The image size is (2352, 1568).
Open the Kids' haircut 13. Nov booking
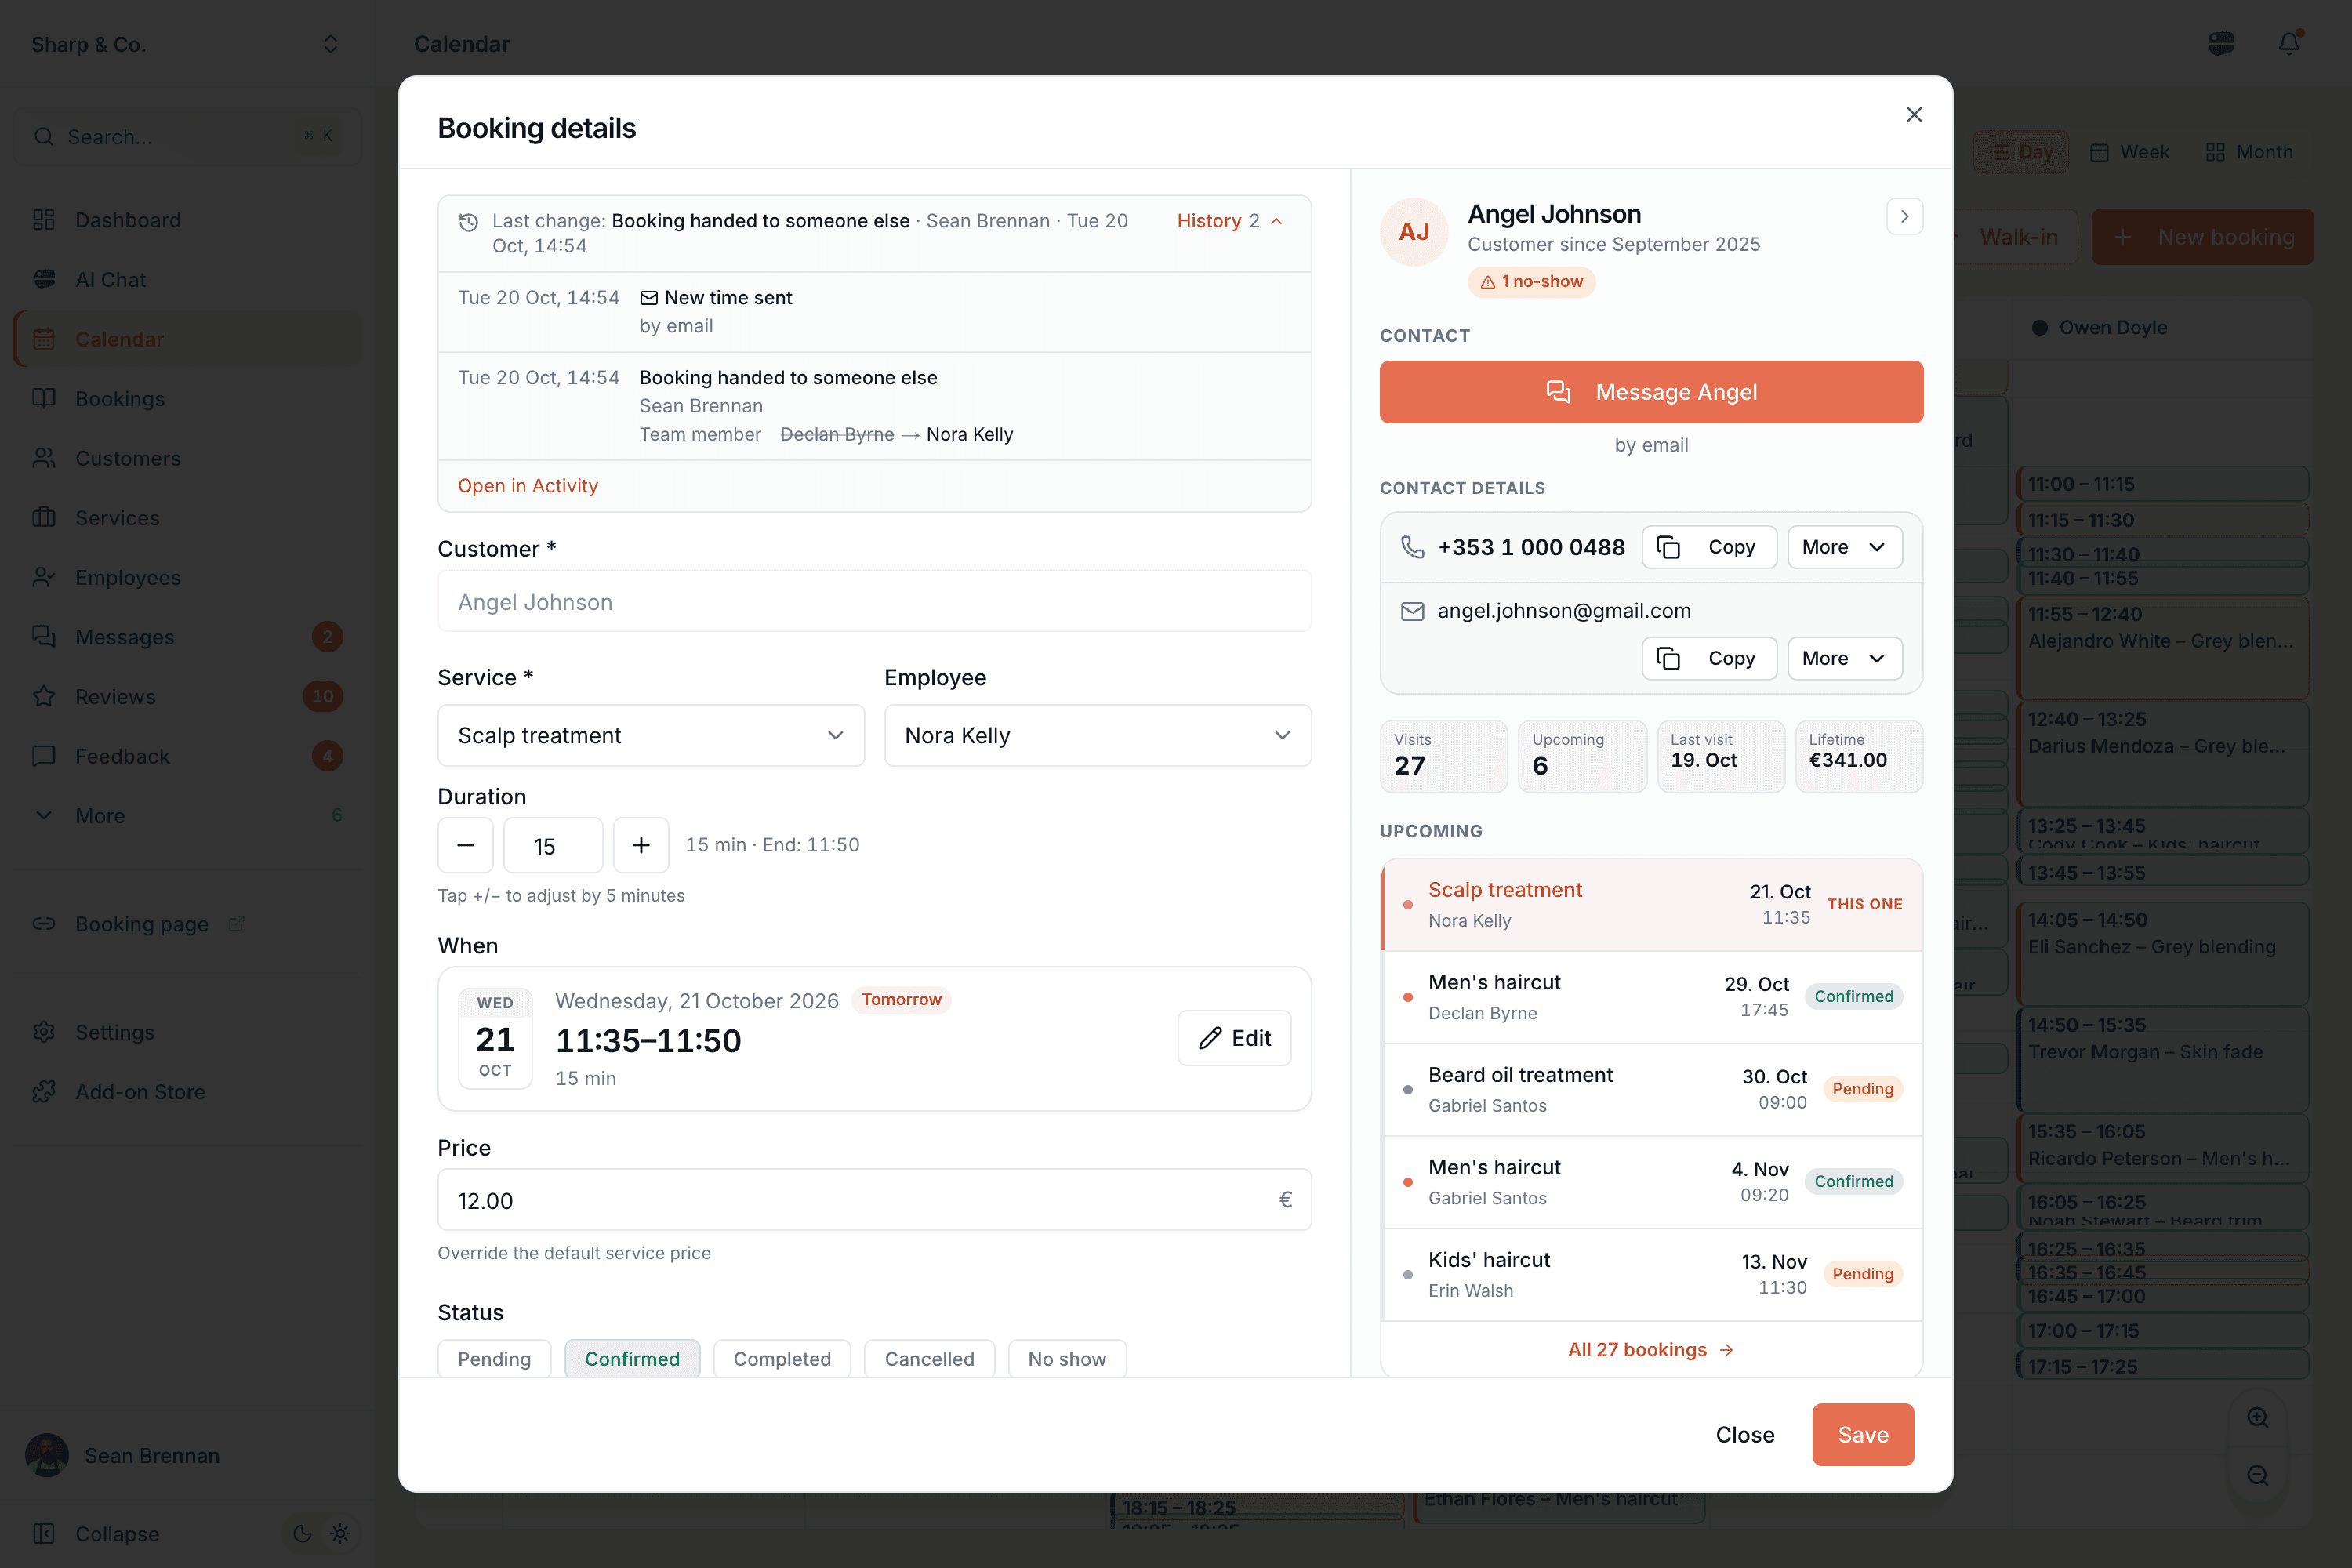pyautogui.click(x=1652, y=1275)
